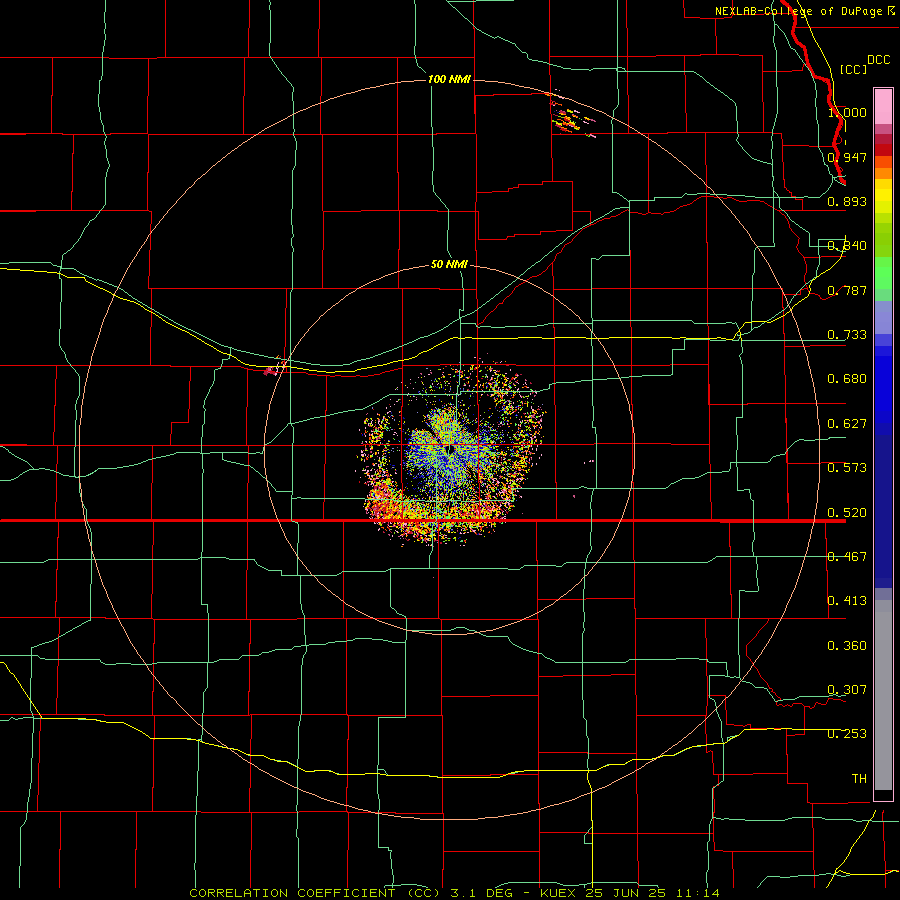900x900 pixels.
Task: Click the 0.307 scale value
Action: [x=847, y=689]
